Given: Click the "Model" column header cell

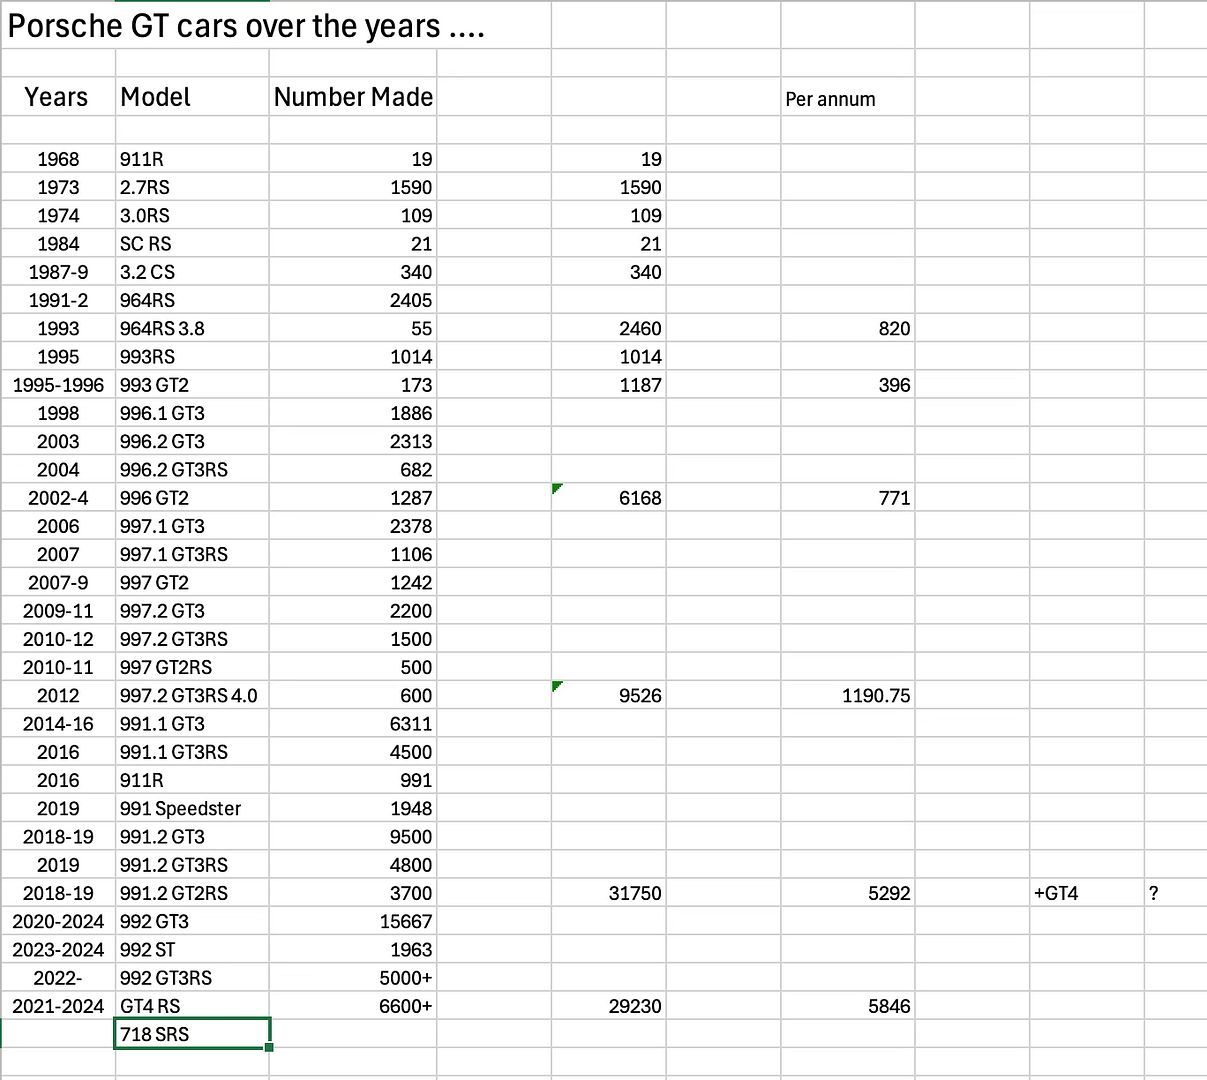Looking at the screenshot, I should [x=192, y=97].
